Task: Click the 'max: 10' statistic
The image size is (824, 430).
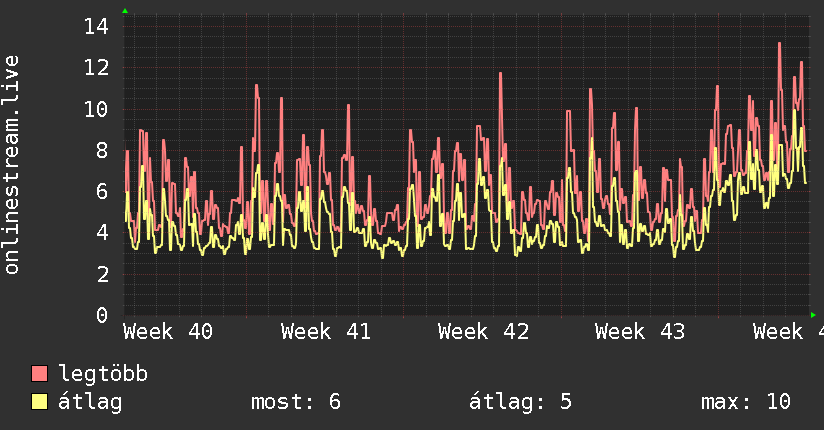Action: pos(746,402)
